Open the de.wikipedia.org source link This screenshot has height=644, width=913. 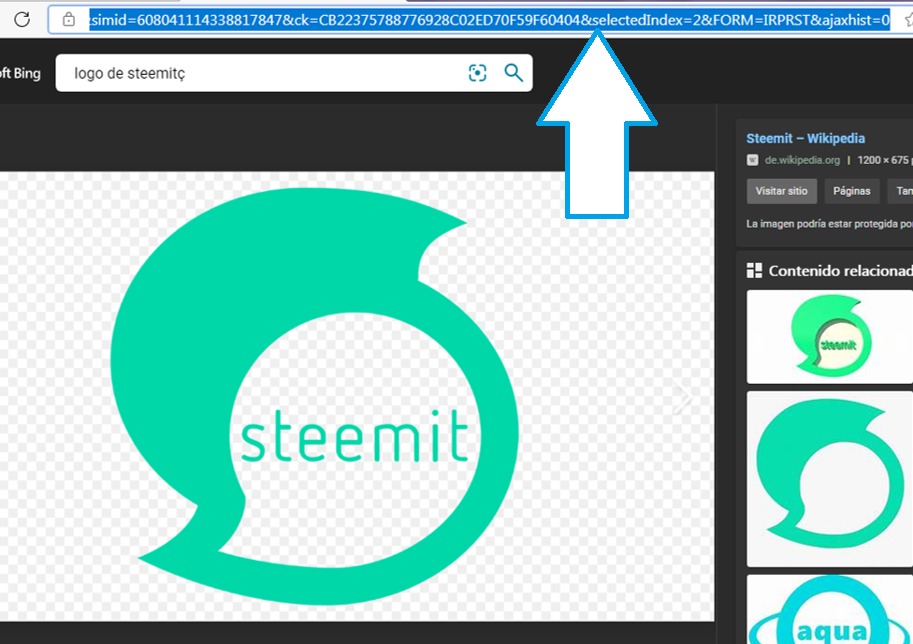[x=802, y=160]
